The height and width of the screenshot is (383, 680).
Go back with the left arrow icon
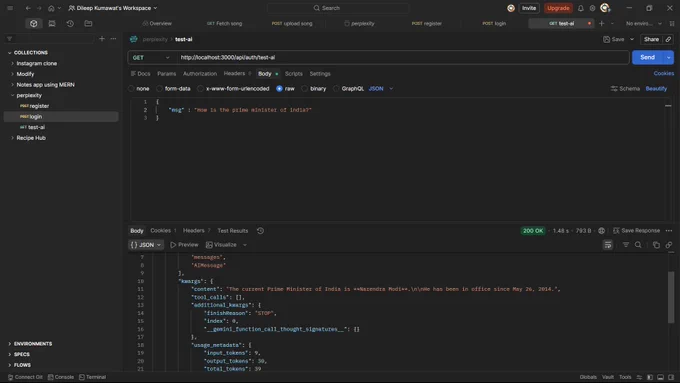pyautogui.click(x=28, y=8)
